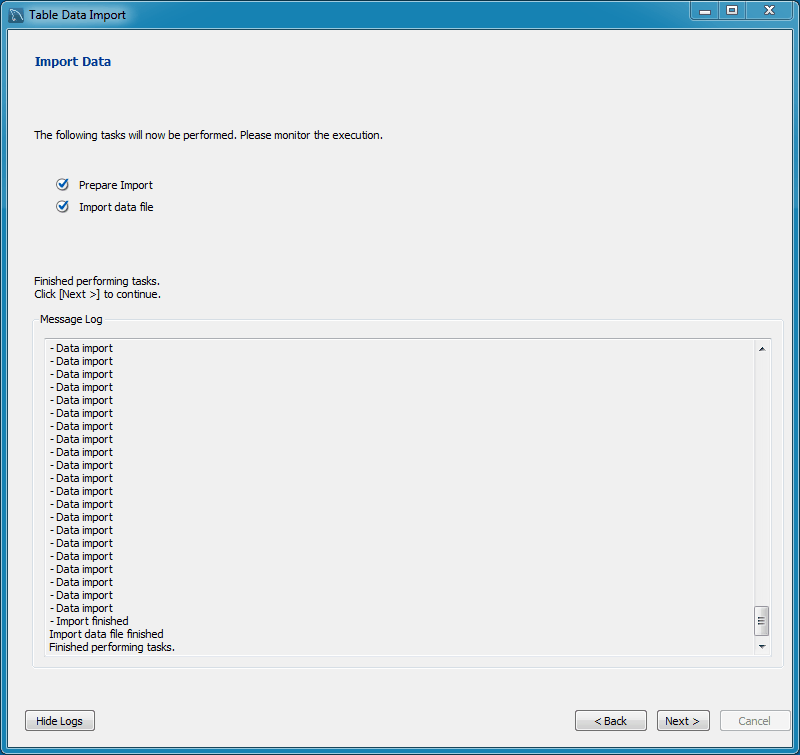Proceed with the Next button
The image size is (800, 755).
click(683, 720)
